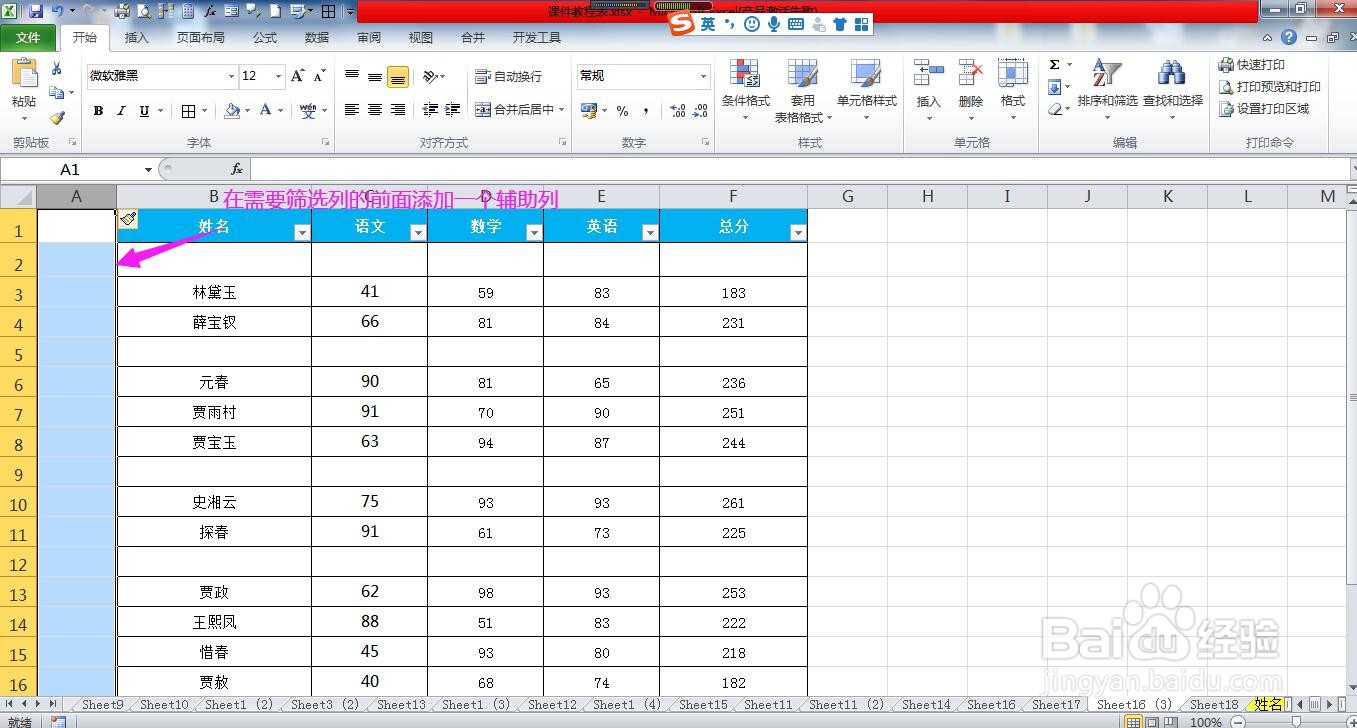This screenshot has height=728, width=1357.
Task: Click the decrease indent icon
Action: (x=430, y=110)
